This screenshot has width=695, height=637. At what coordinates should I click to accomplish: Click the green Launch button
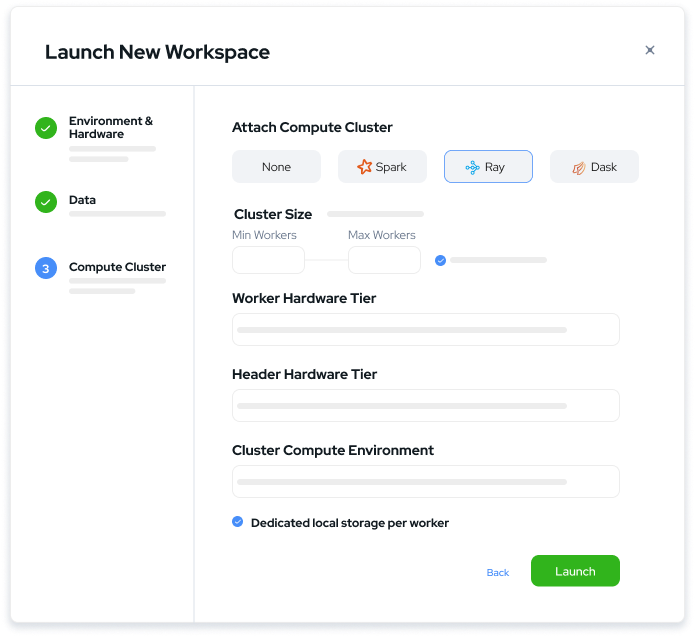(575, 571)
